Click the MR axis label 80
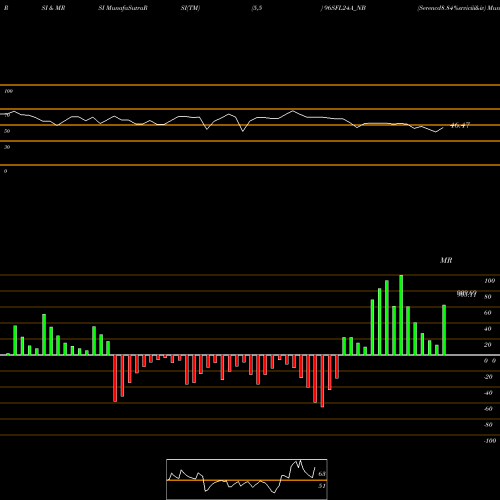Viewport: 500px width, 500px height. 488,297
